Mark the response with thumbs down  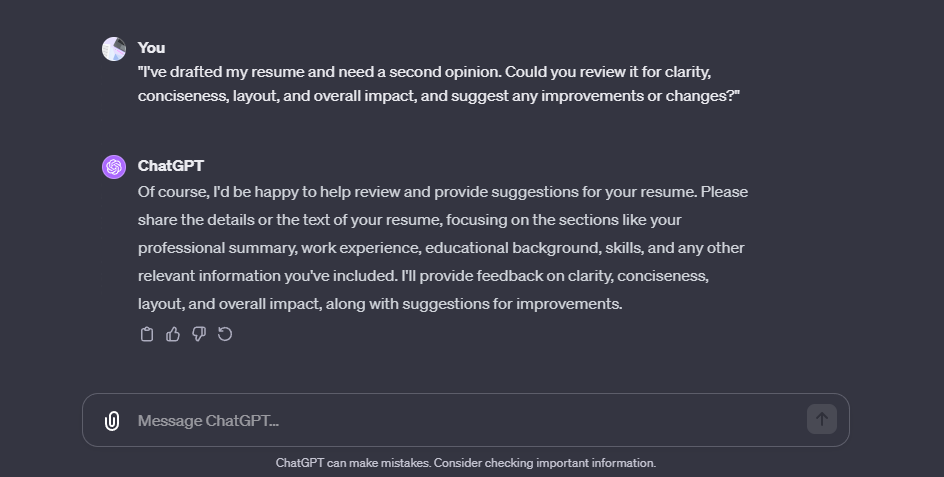[199, 334]
